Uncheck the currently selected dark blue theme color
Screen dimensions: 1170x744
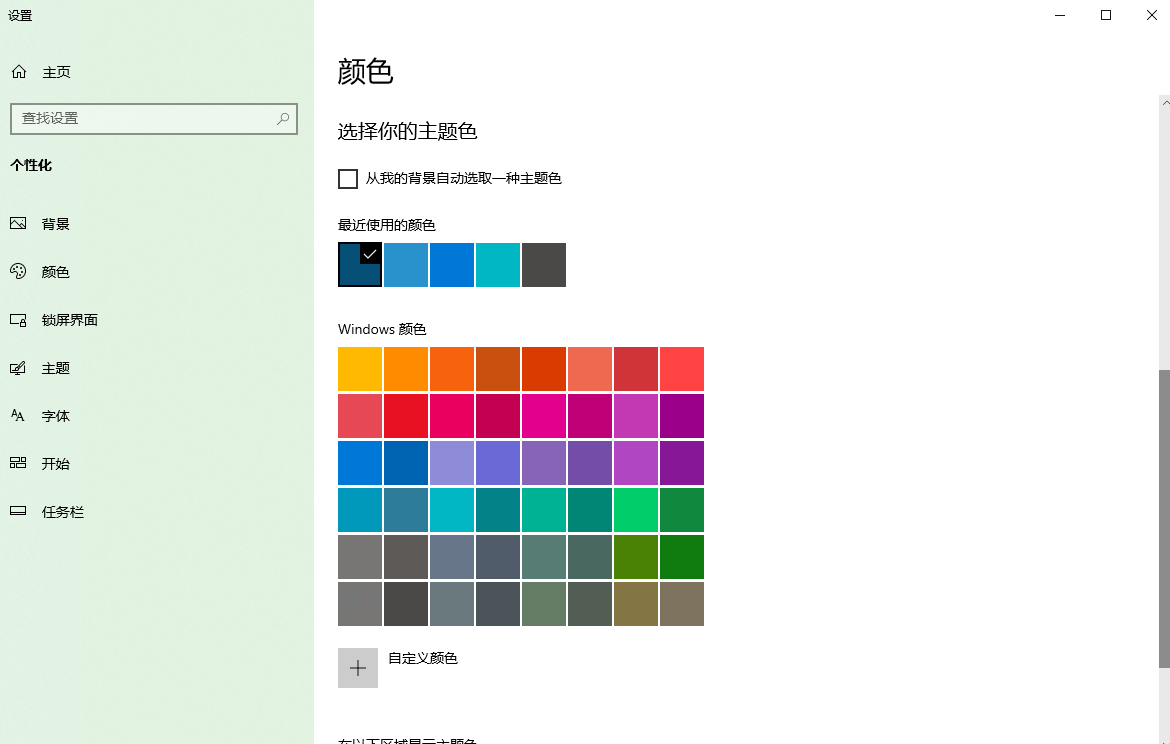pyautogui.click(x=359, y=264)
